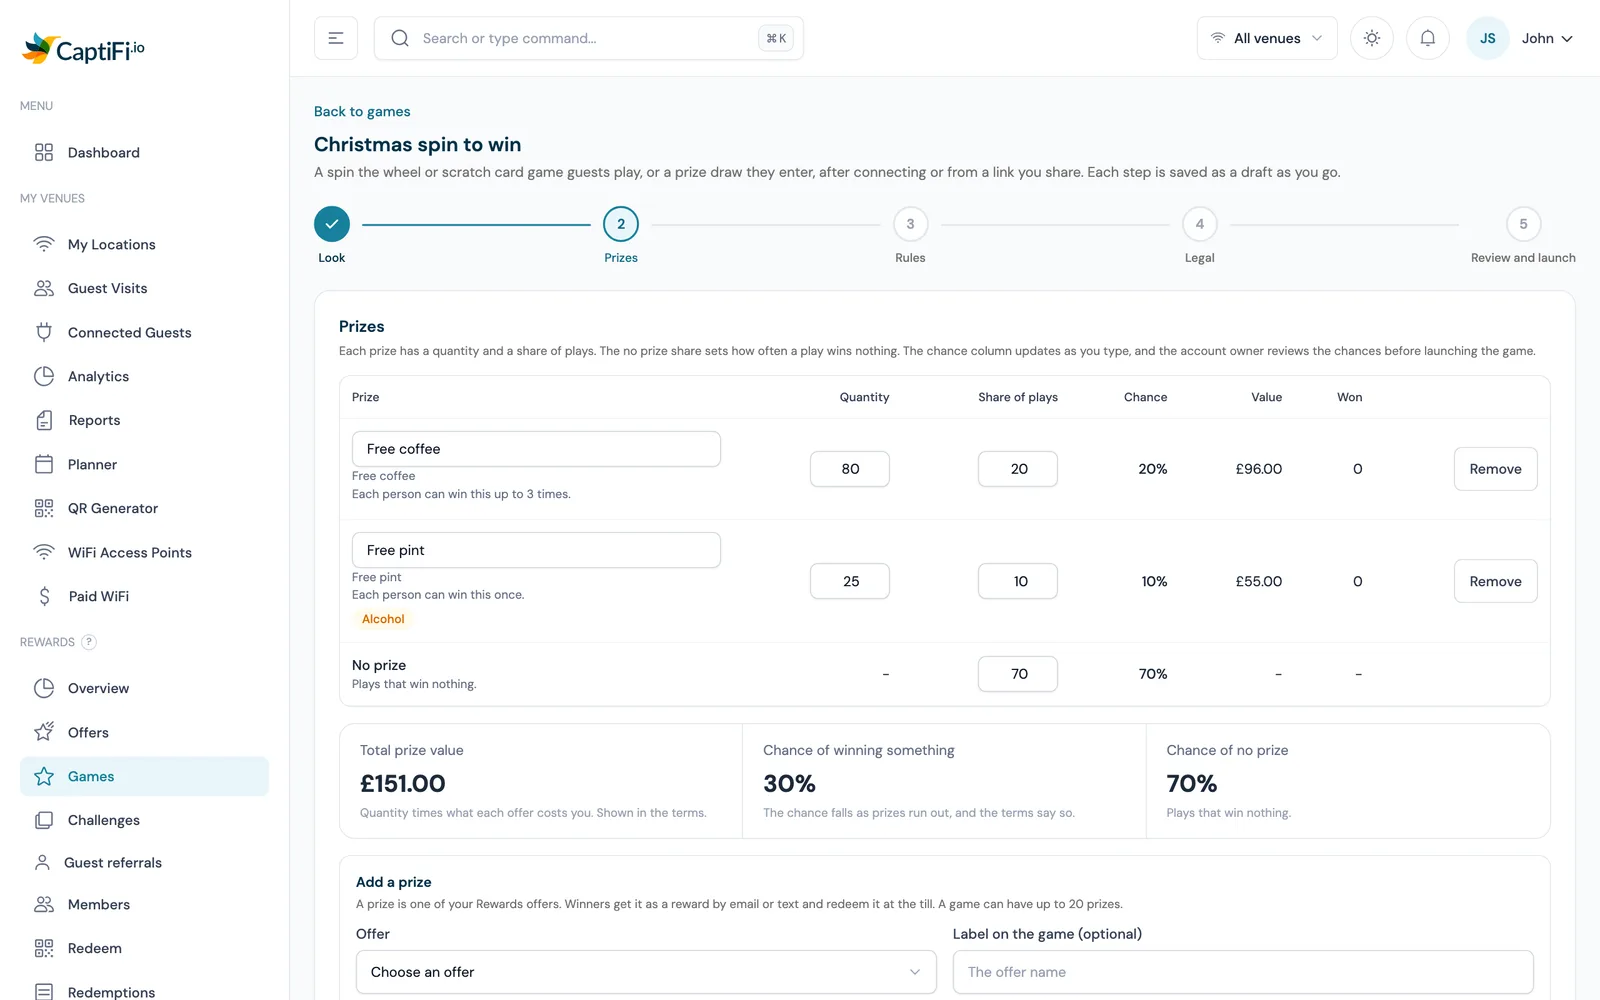Click the ⌘K shortcut badge
This screenshot has height=1000, width=1600.
(x=776, y=38)
